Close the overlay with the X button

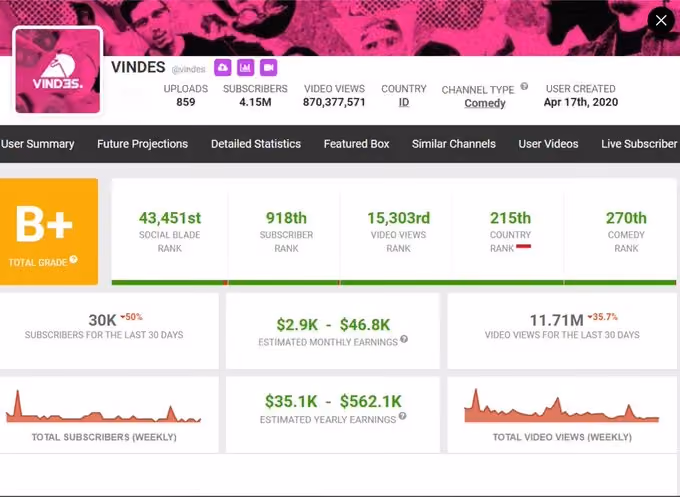coord(661,20)
